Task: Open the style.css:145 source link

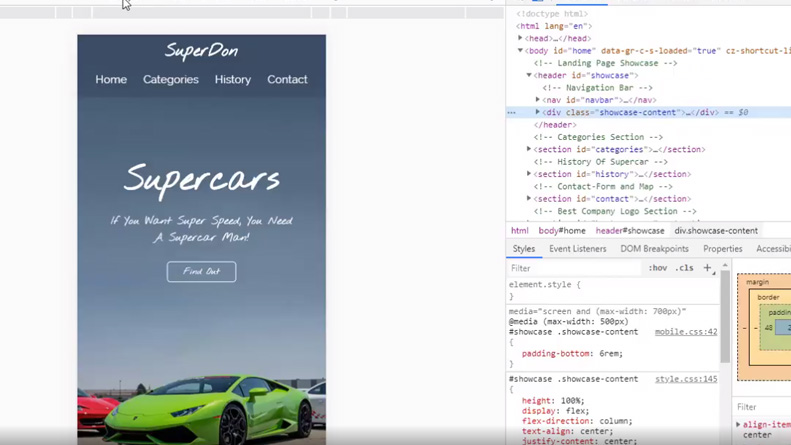Action: [x=686, y=379]
